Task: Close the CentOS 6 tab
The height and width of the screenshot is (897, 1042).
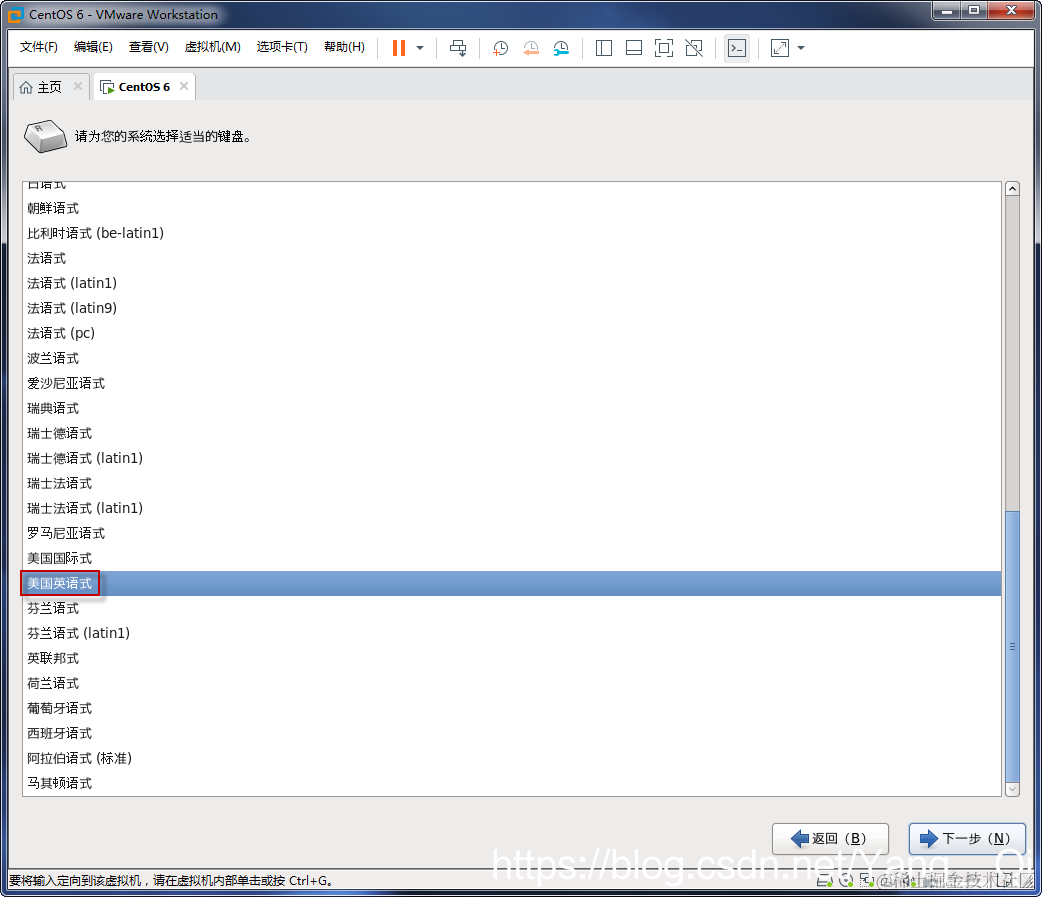Action: pyautogui.click(x=184, y=86)
